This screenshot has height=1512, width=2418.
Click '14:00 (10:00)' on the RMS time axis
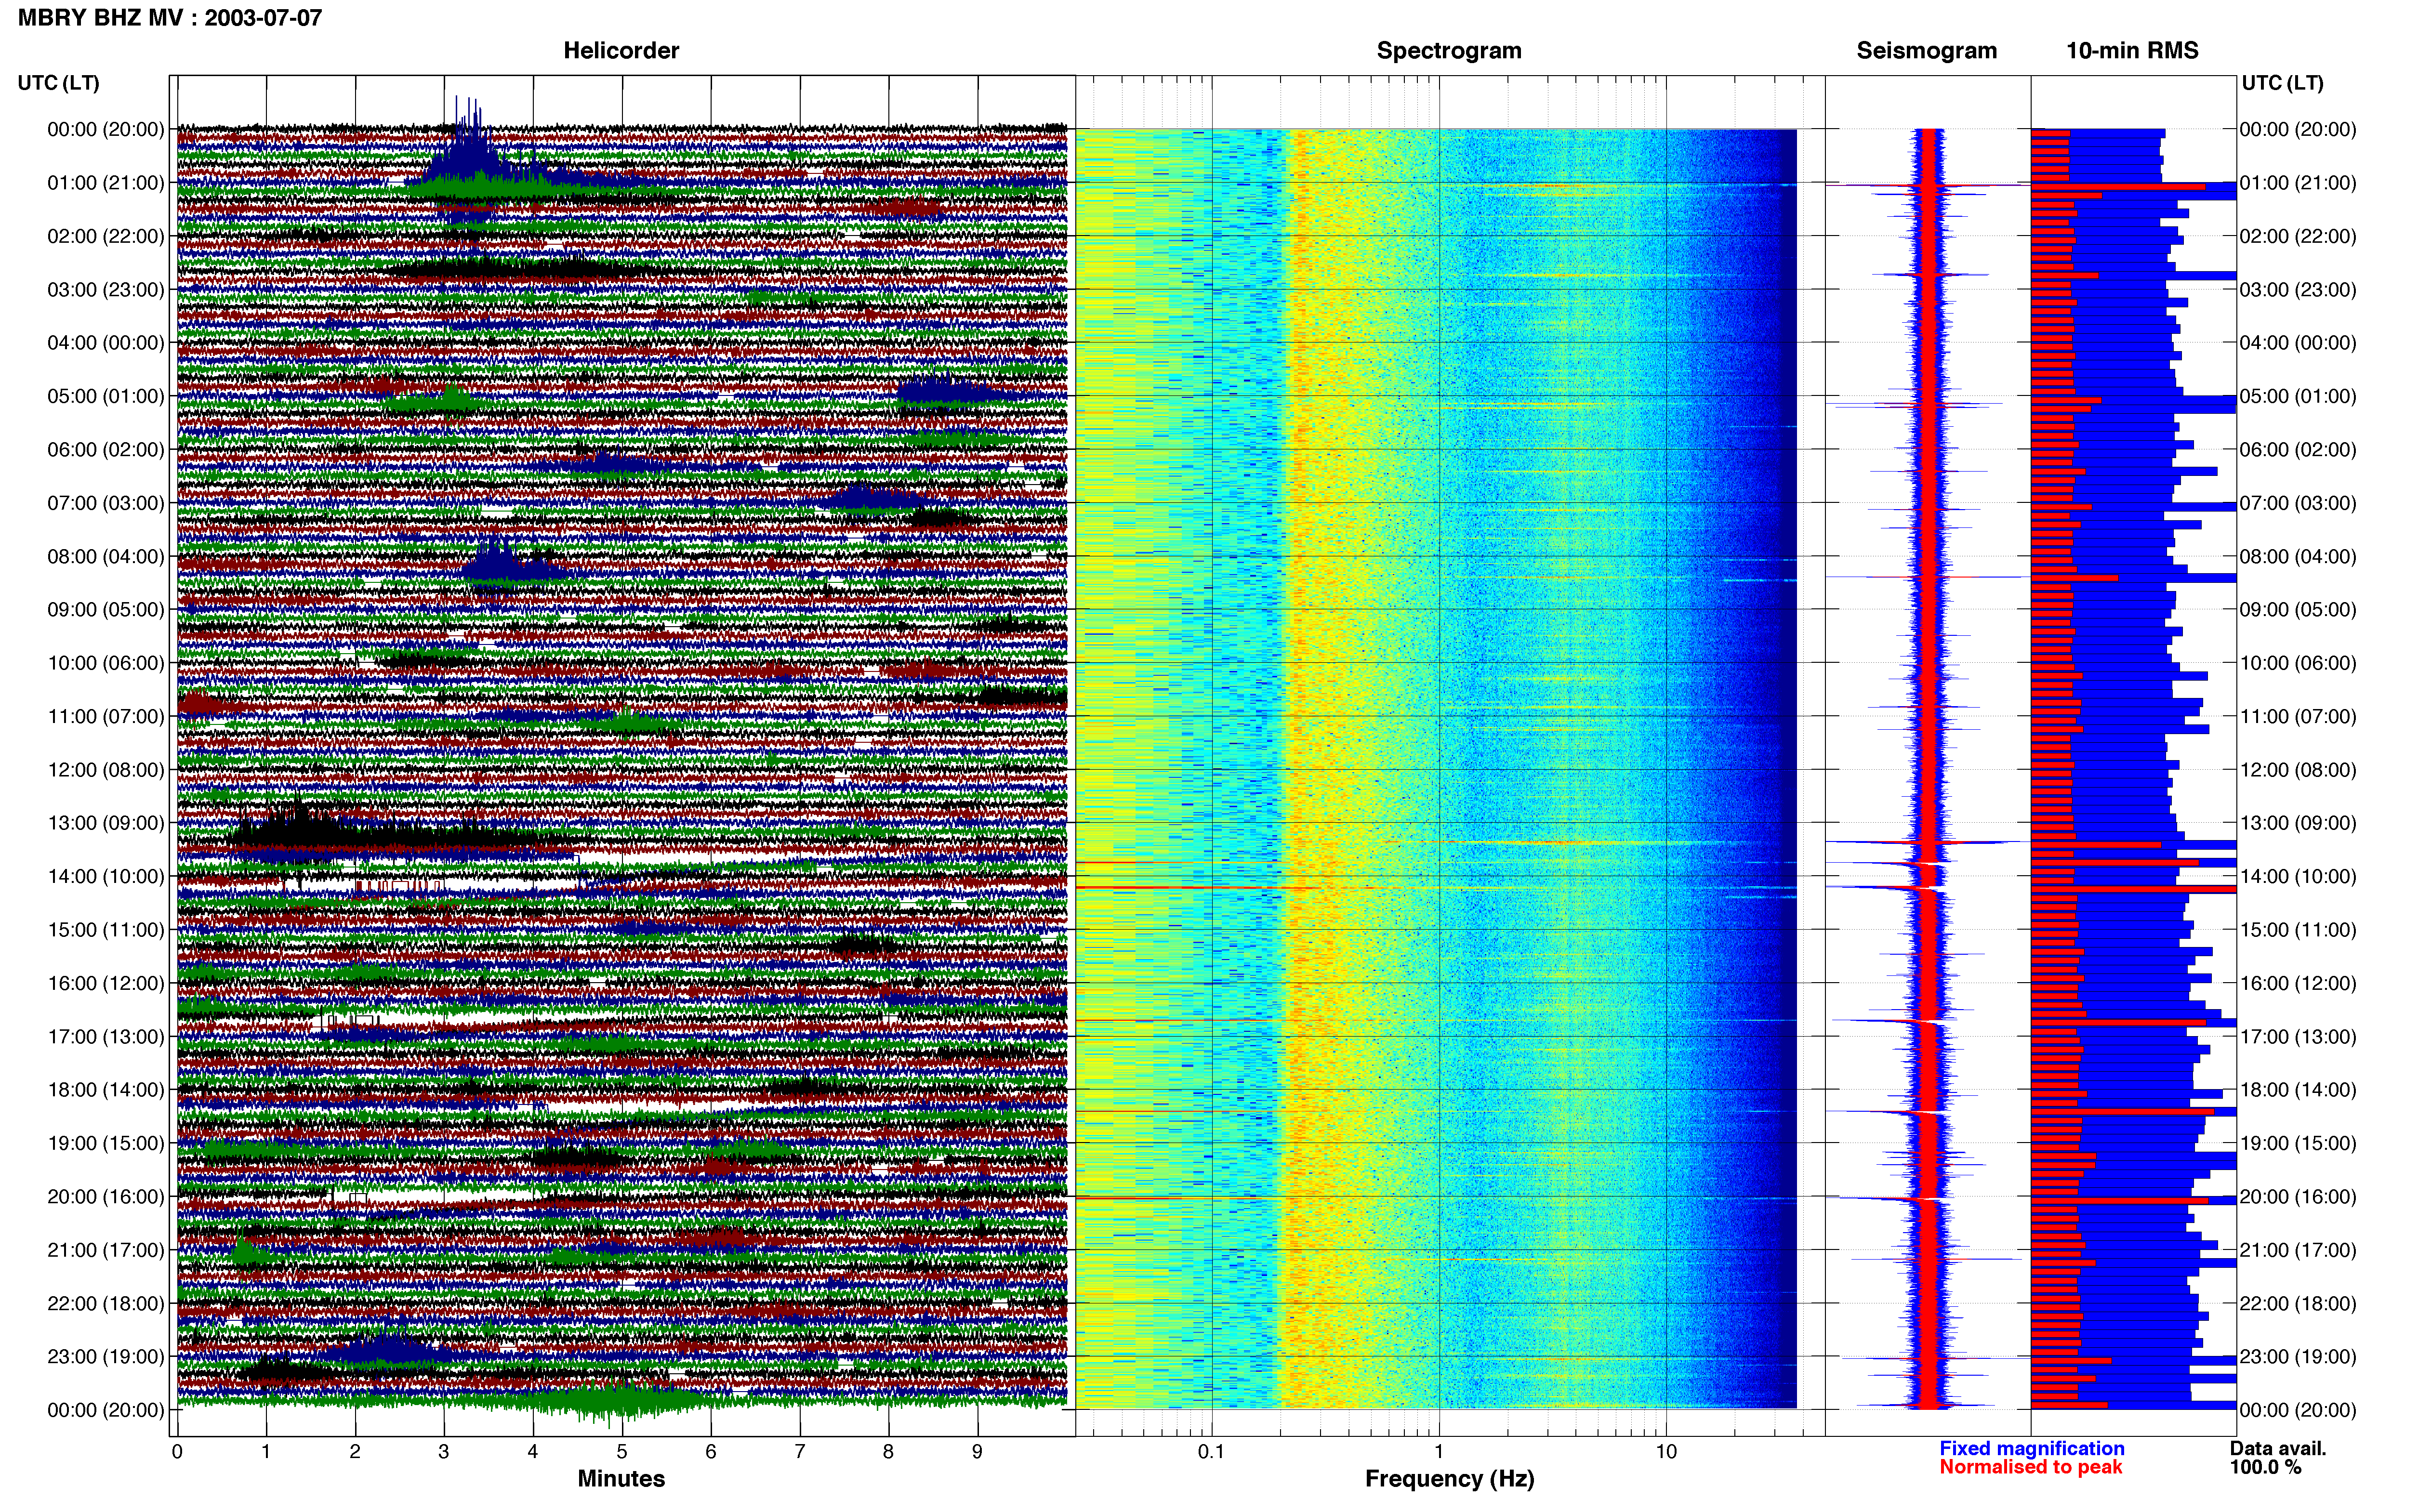tap(2298, 877)
